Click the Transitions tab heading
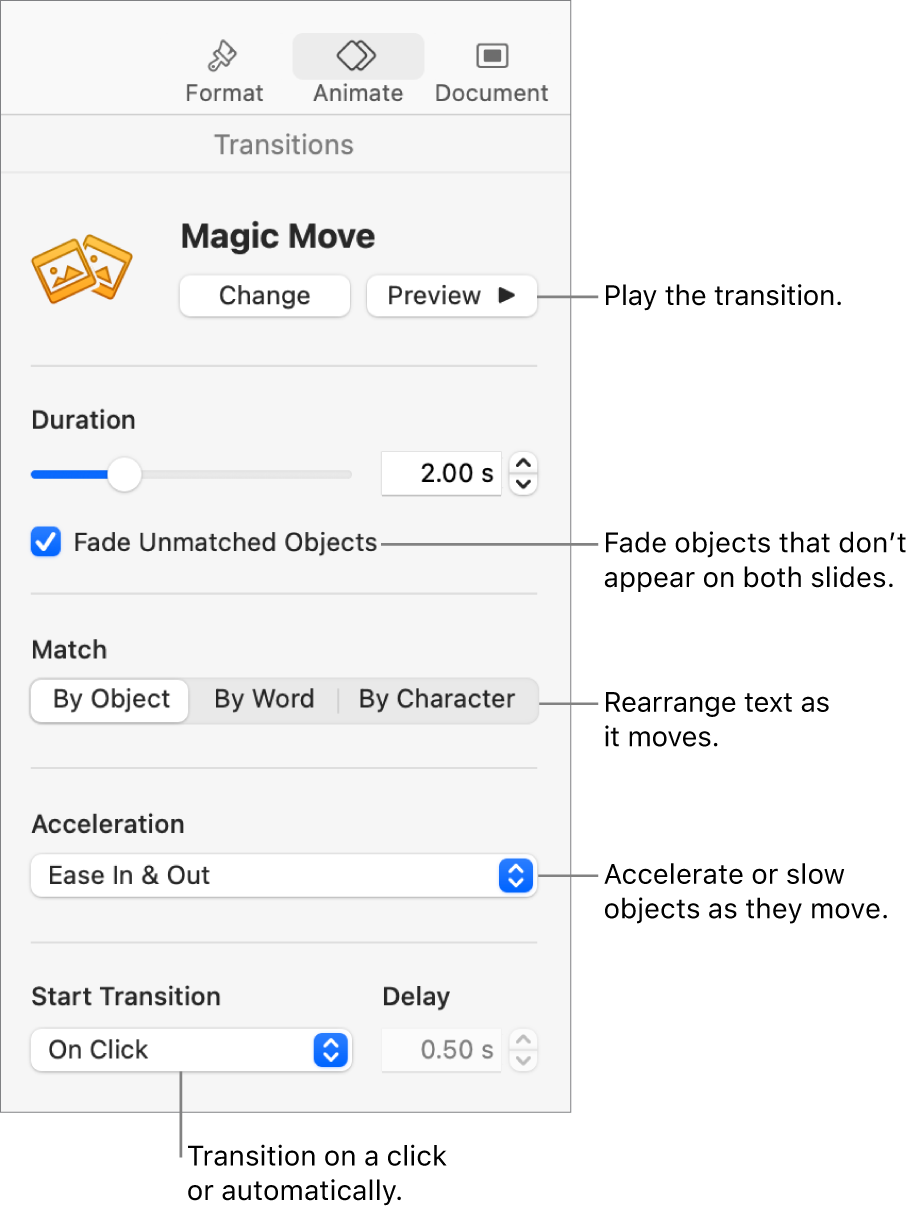This screenshot has height=1218, width=912. point(284,145)
